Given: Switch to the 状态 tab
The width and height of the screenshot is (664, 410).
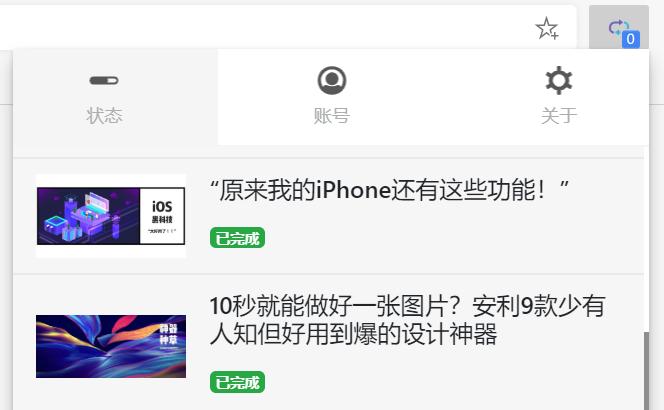Looking at the screenshot, I should (104, 97).
